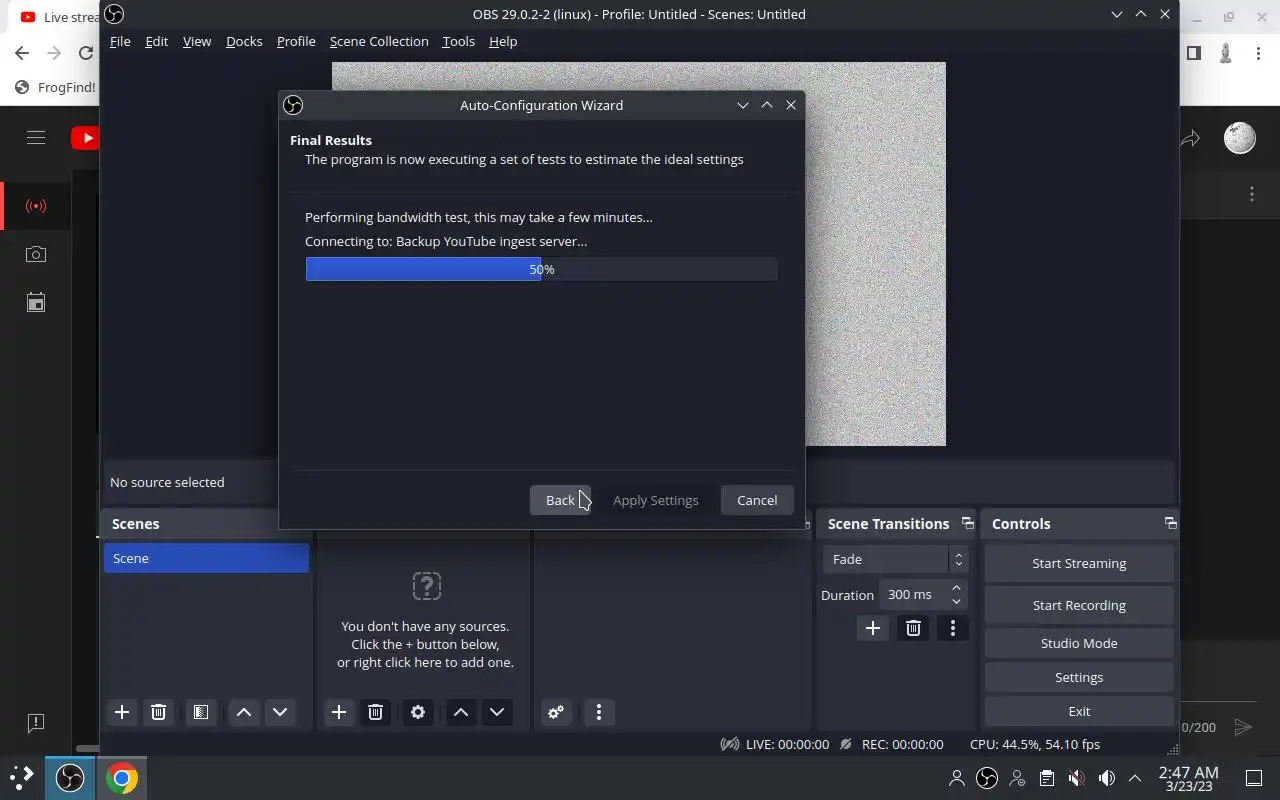Click the YouTube three-dot menu in browser
Screen dimensions: 1280x800
pos(1251,195)
